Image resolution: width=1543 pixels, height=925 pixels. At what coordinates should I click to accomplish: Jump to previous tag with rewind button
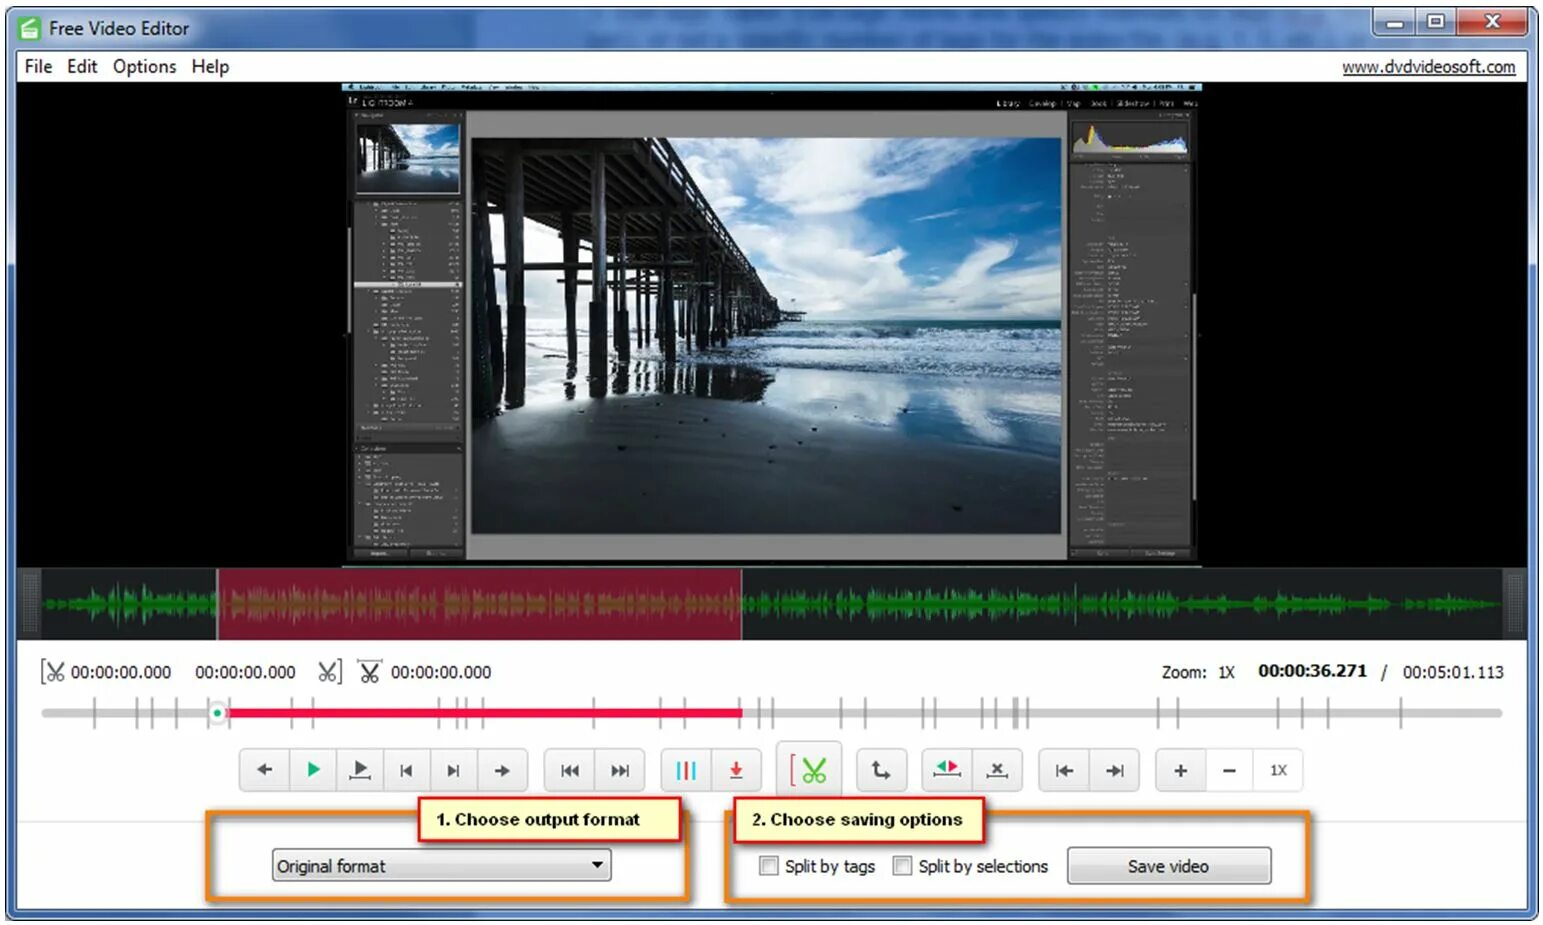(x=570, y=770)
